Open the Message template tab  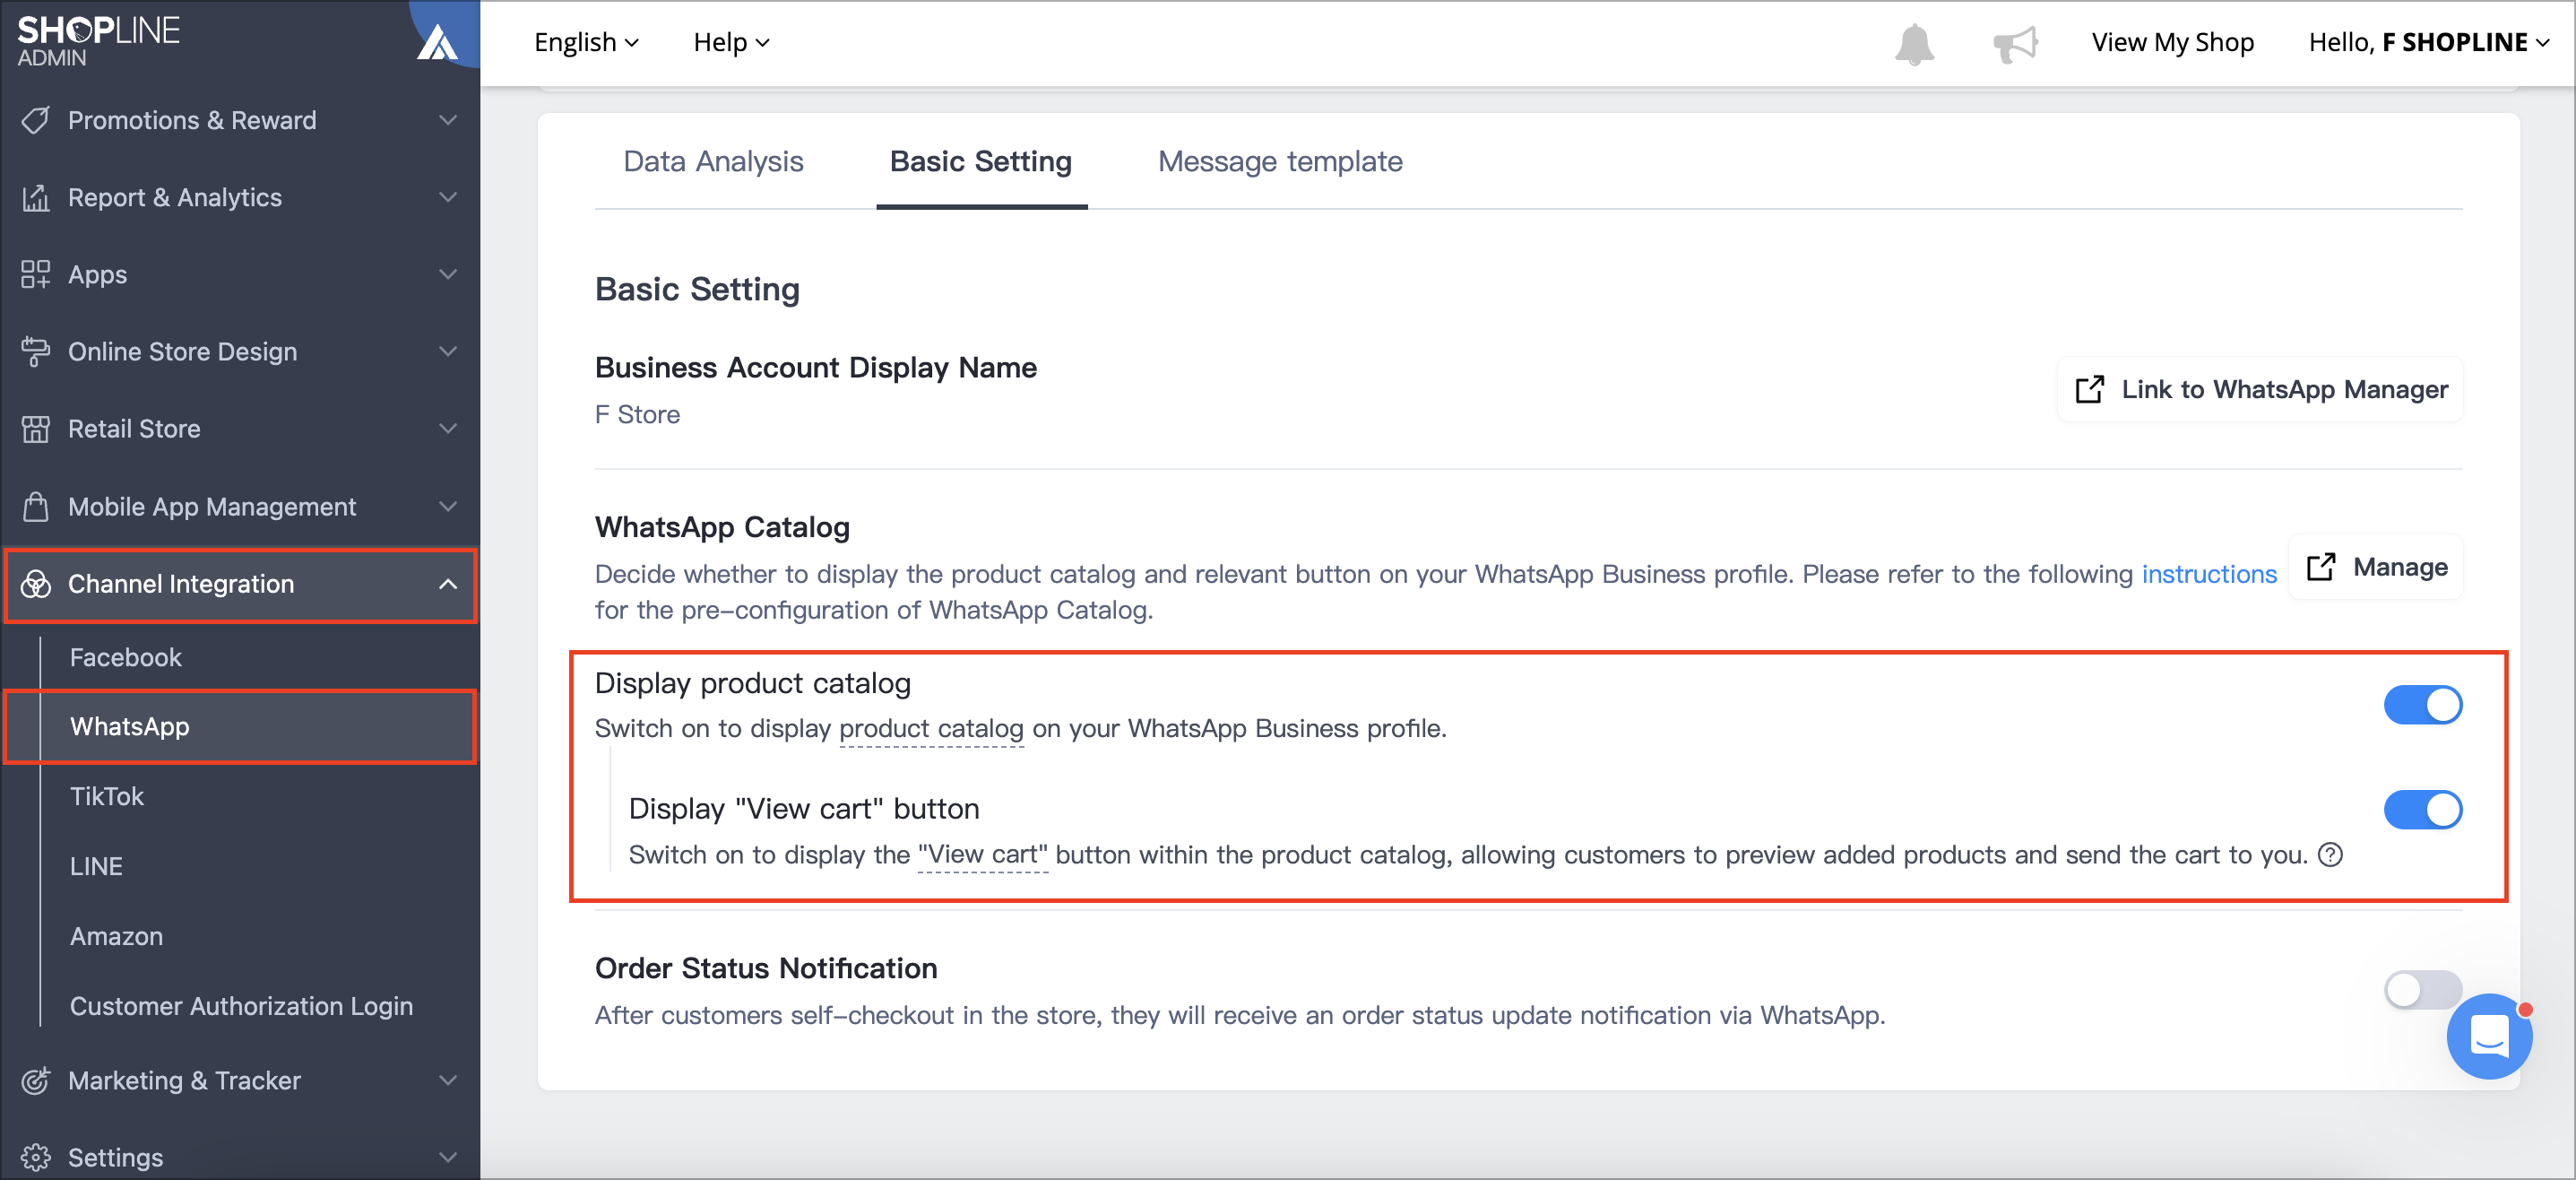click(1280, 161)
